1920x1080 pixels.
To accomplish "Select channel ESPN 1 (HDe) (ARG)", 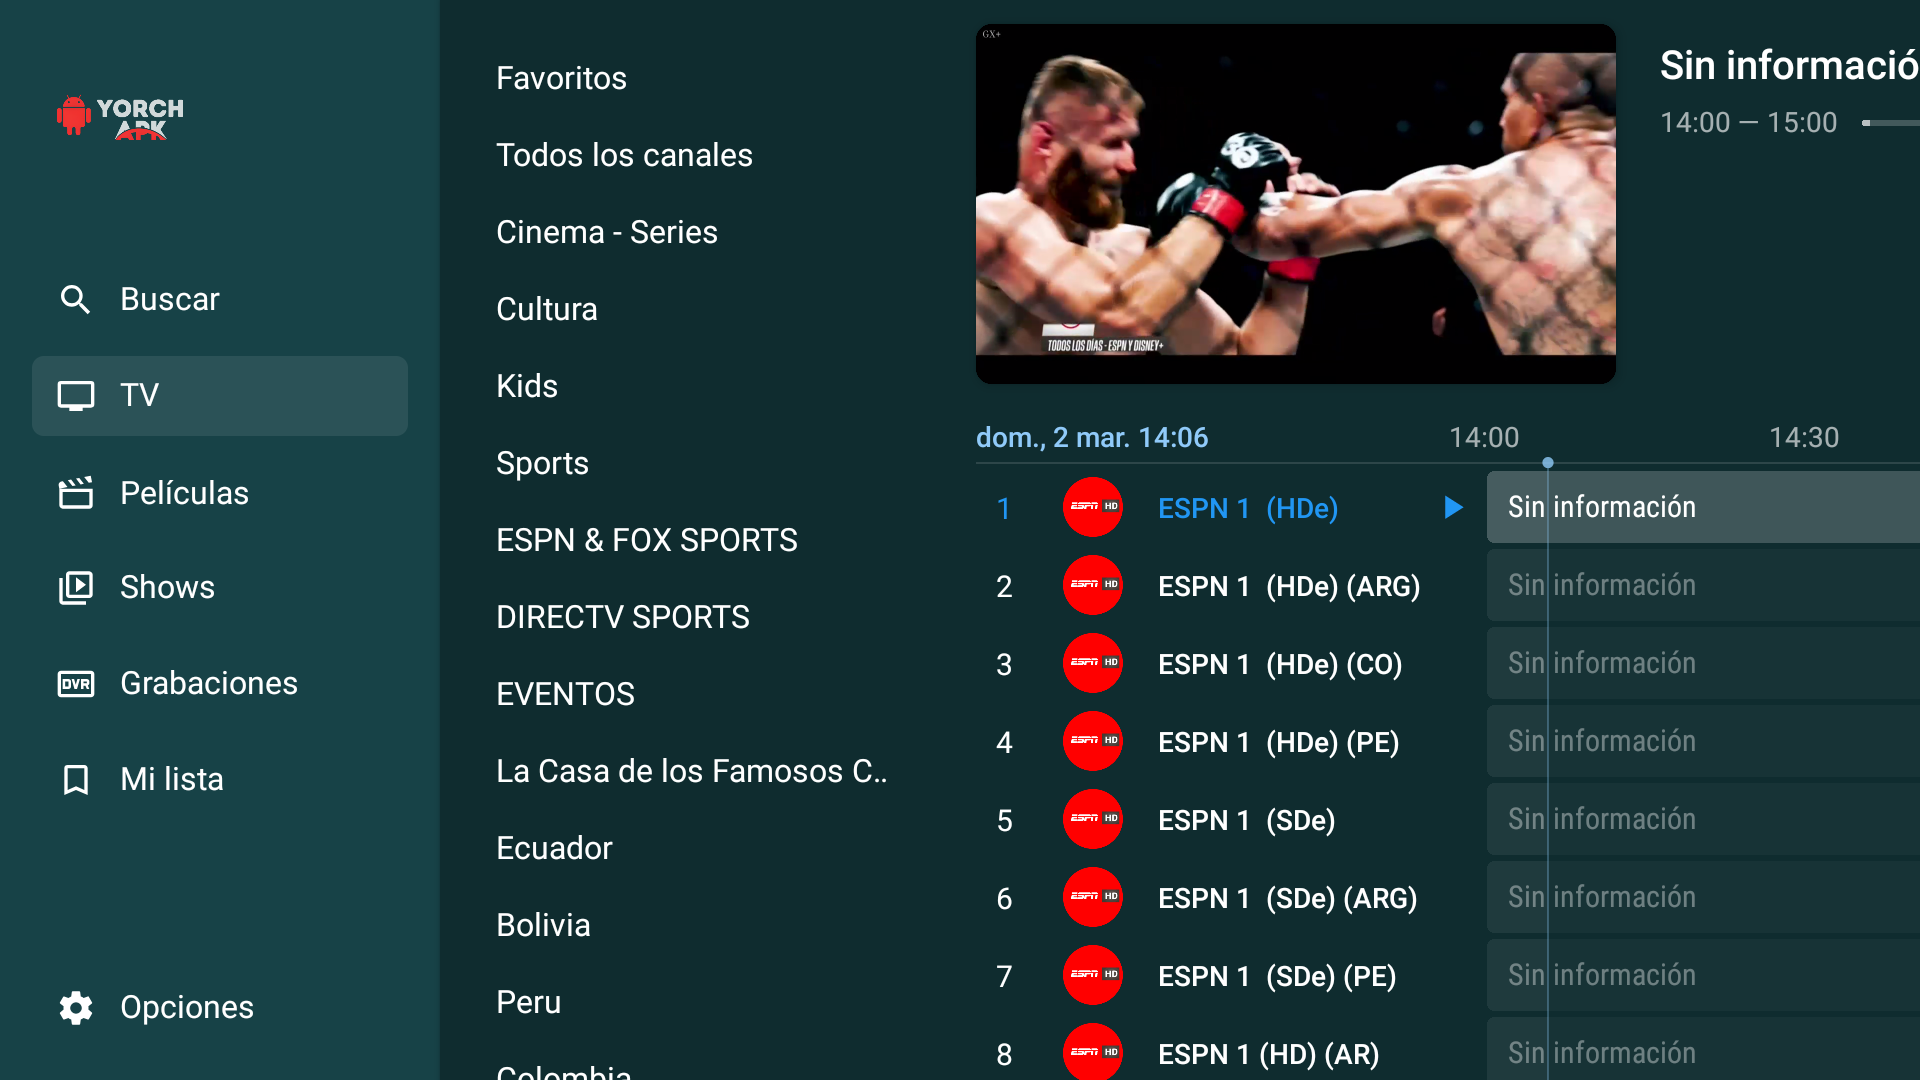I will click(1288, 586).
